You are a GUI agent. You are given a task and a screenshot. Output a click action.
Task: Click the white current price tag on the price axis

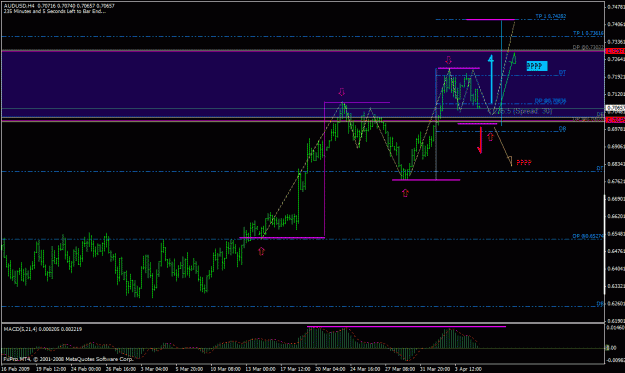(x=615, y=108)
